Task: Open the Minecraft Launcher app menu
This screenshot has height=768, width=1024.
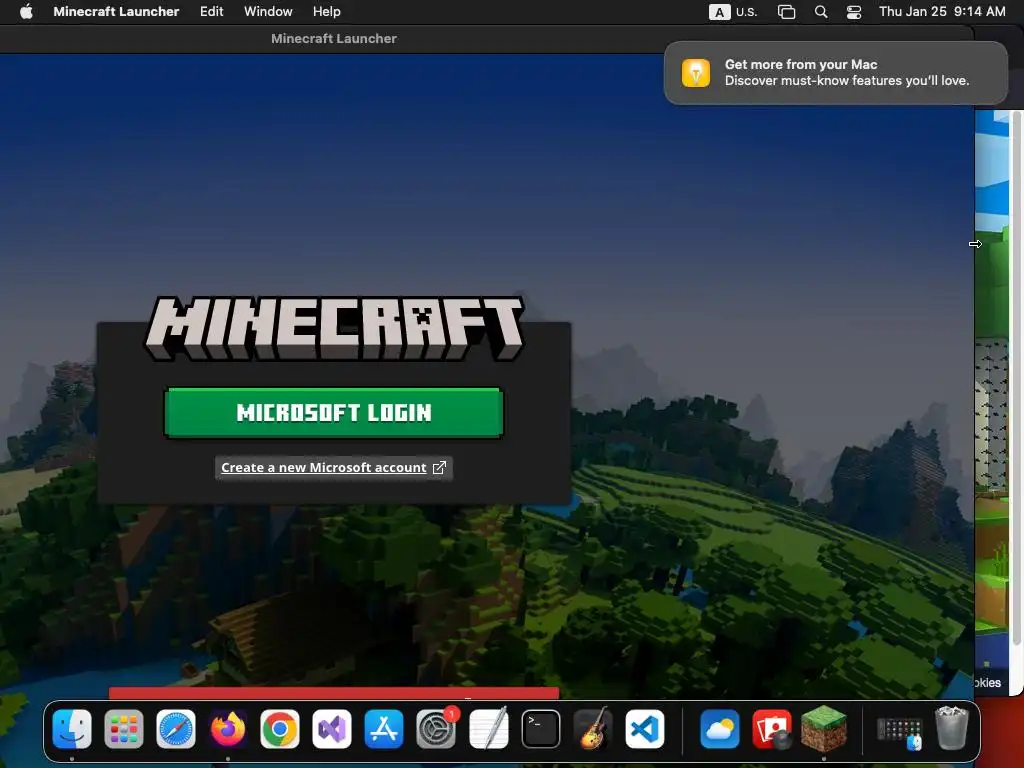Action: pyautogui.click(x=116, y=12)
